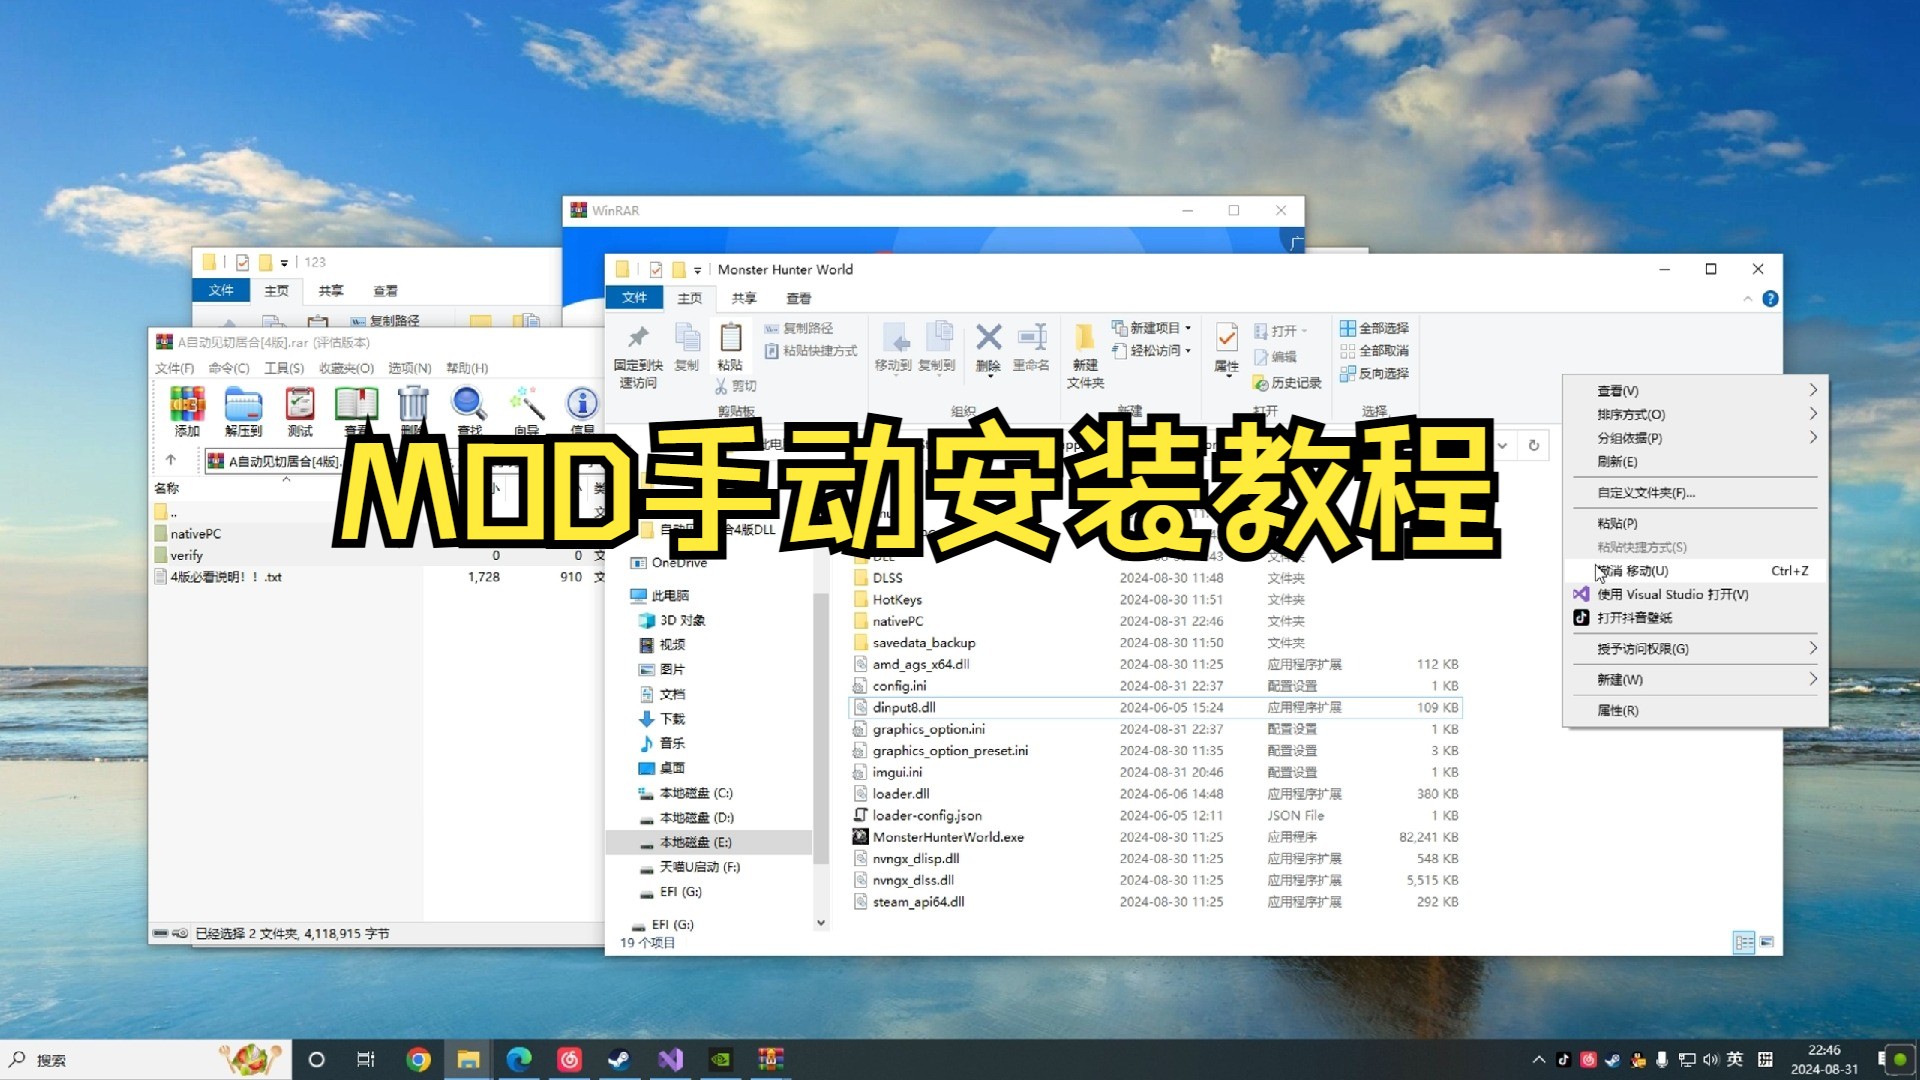The height and width of the screenshot is (1080, 1920).
Task: Open the View (查看) tab in Monster Hunter World
Action: click(798, 298)
